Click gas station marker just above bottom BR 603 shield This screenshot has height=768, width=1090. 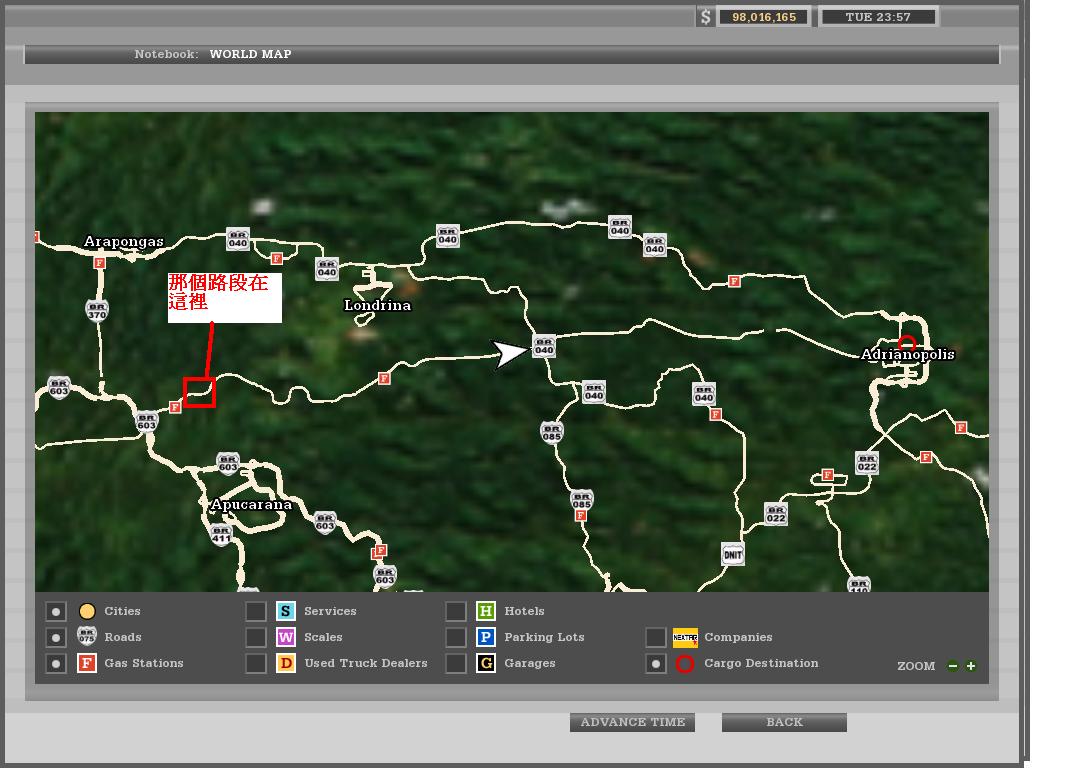point(379,552)
